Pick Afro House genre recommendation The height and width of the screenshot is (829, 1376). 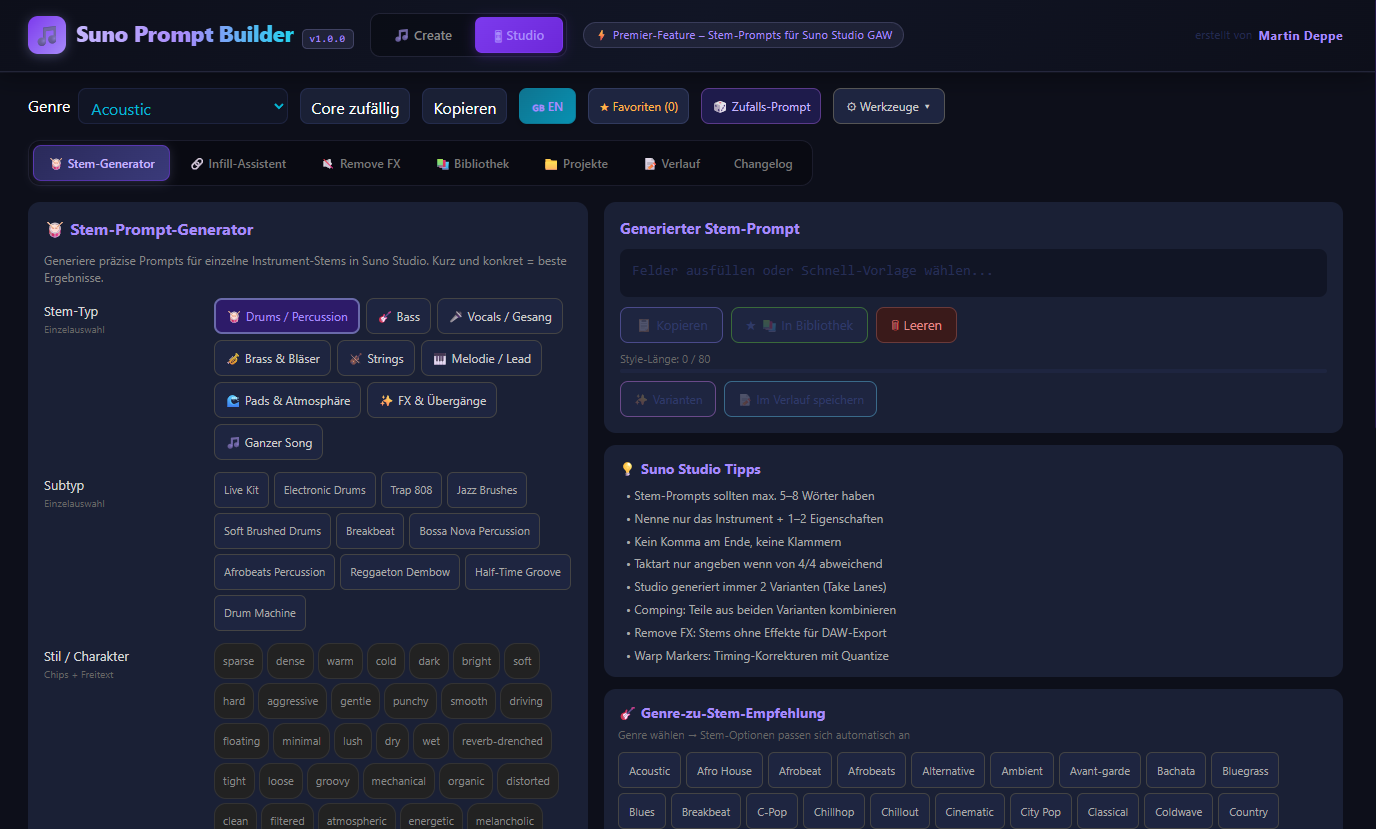724,771
